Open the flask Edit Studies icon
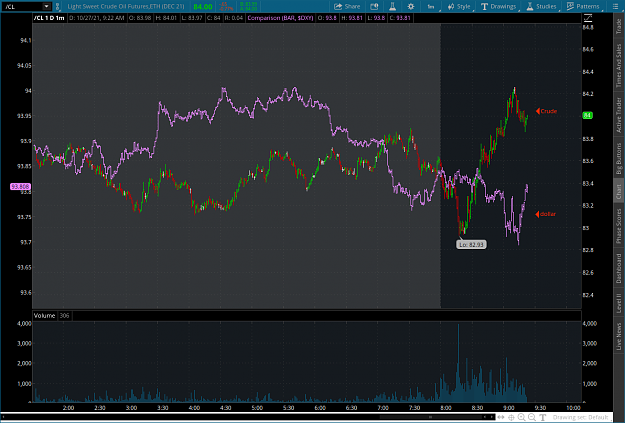625x423 pixels. 393,6
